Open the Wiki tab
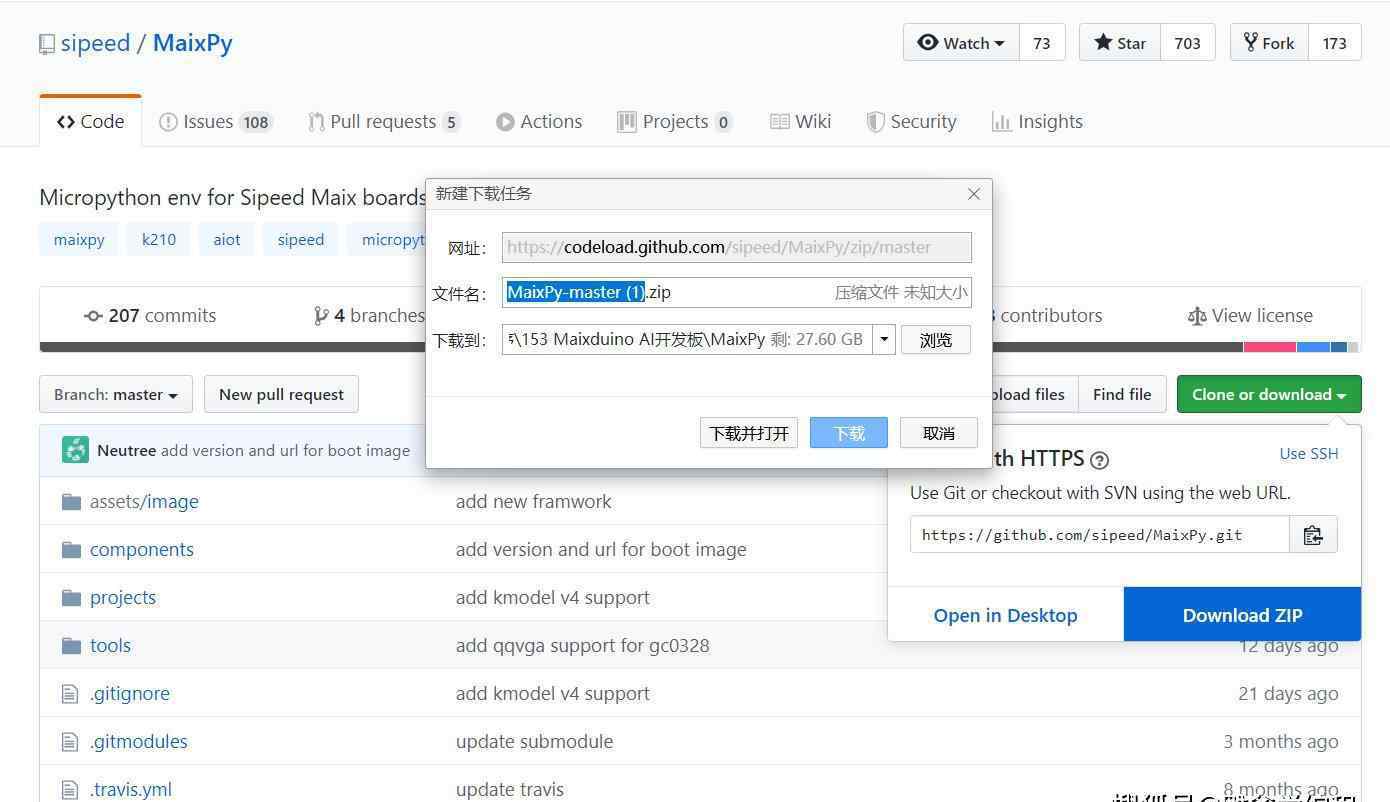Screen dimensions: 1390x802 pyautogui.click(x=800, y=121)
